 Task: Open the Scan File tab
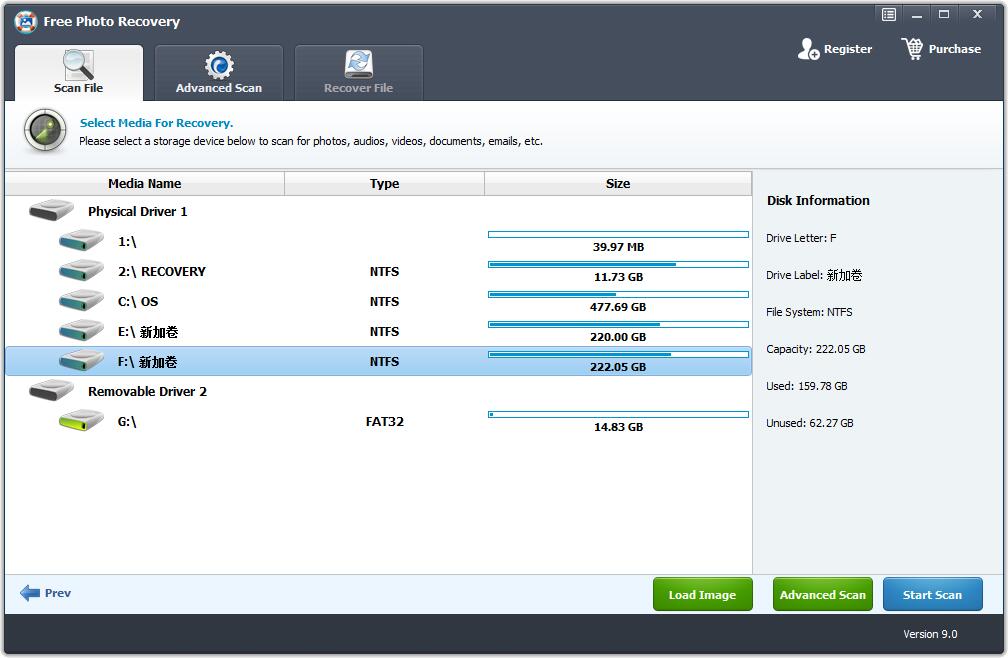pyautogui.click(x=78, y=73)
